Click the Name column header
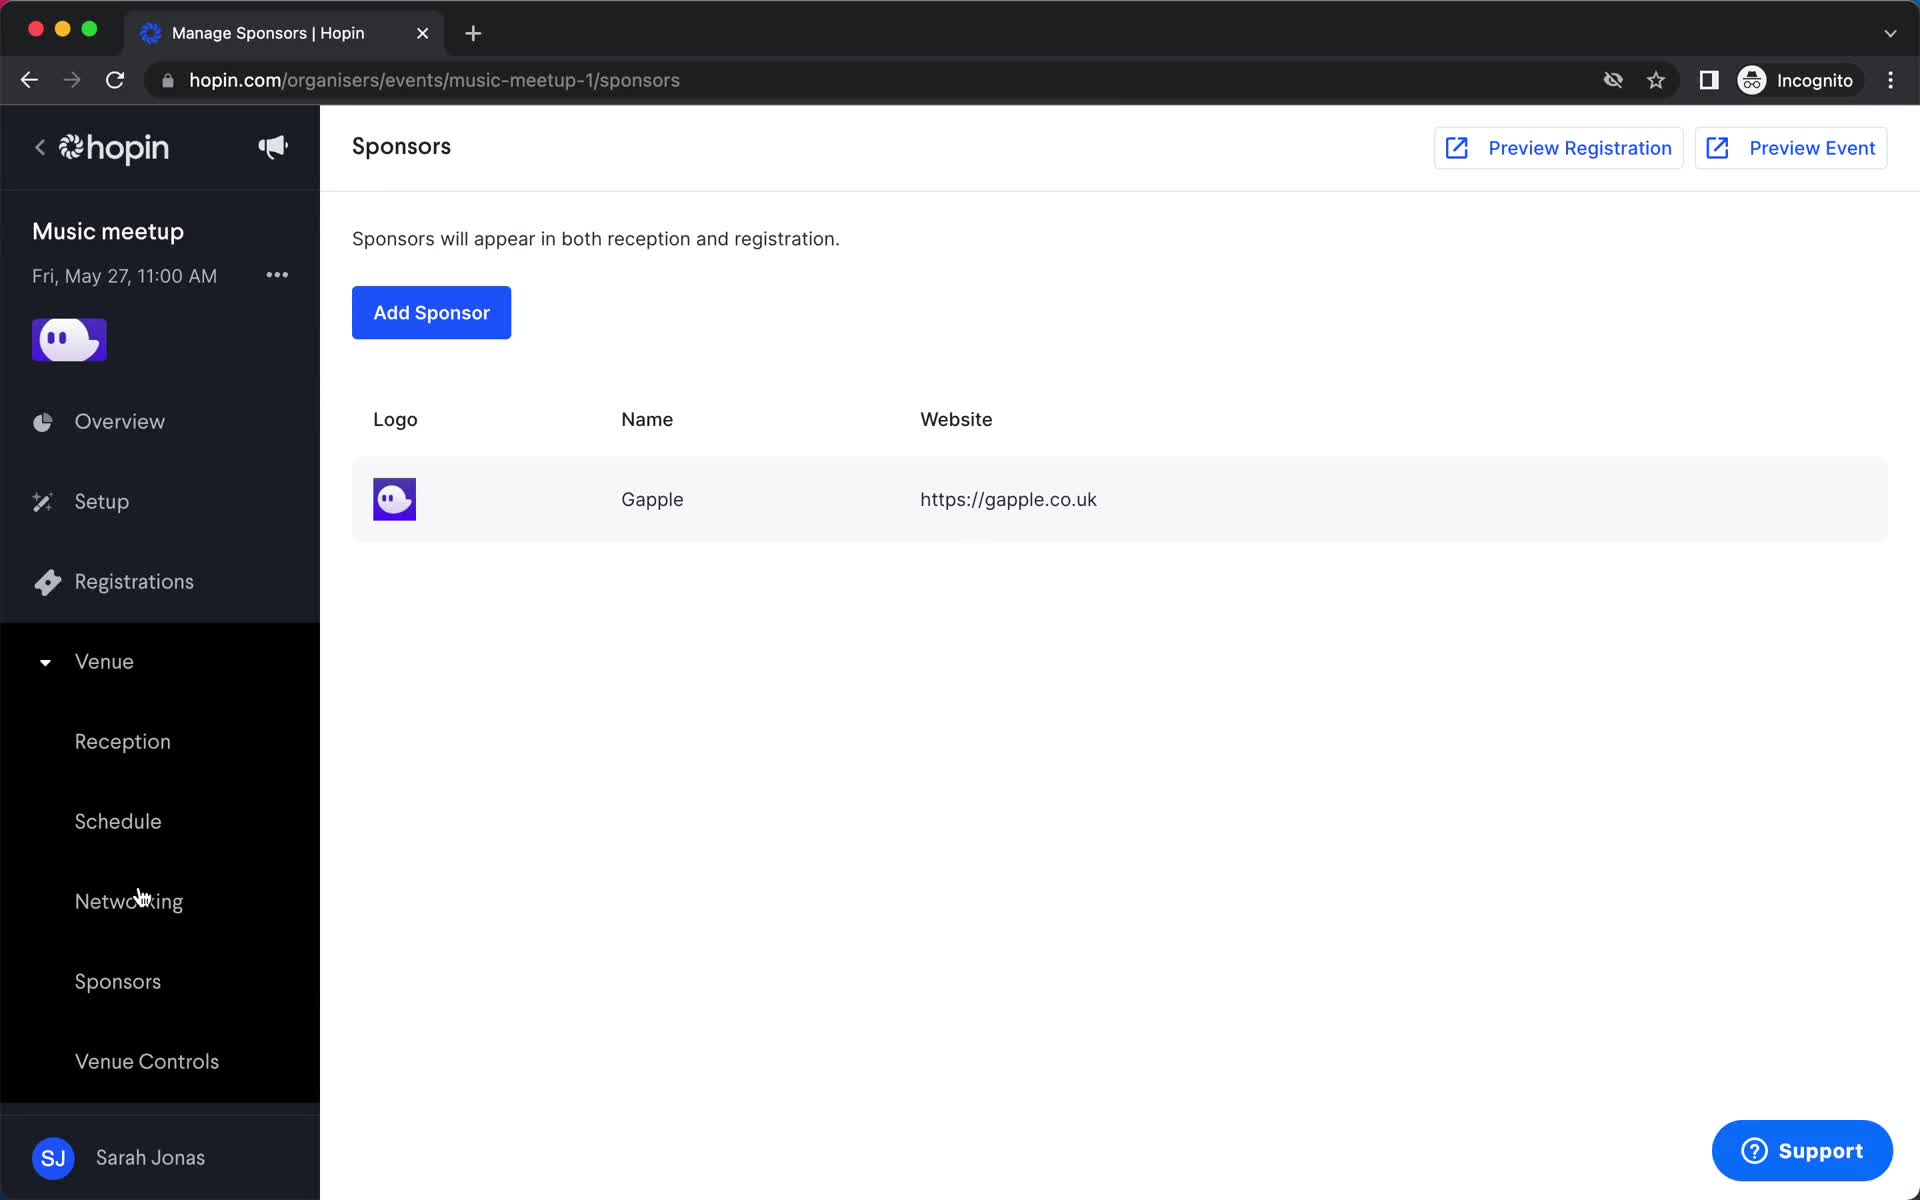The height and width of the screenshot is (1200, 1920). 647,420
